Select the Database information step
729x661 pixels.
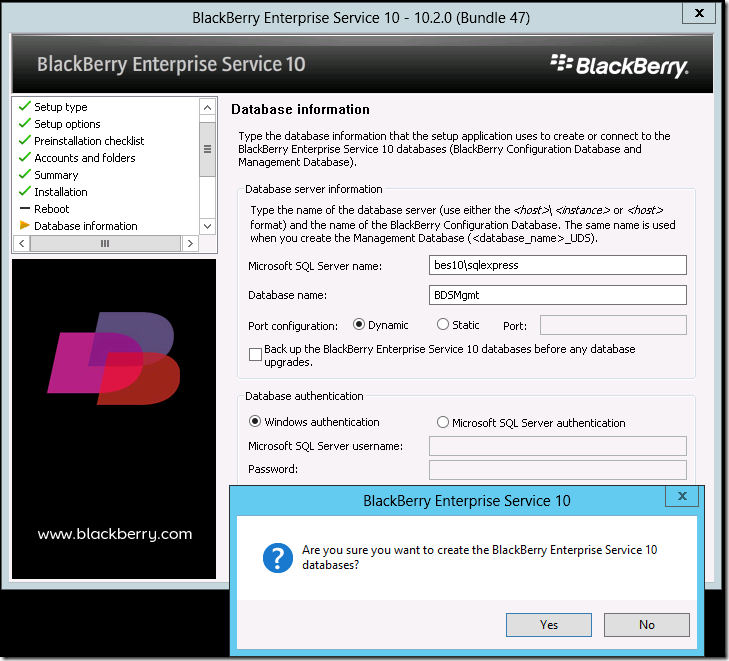[x=86, y=226]
